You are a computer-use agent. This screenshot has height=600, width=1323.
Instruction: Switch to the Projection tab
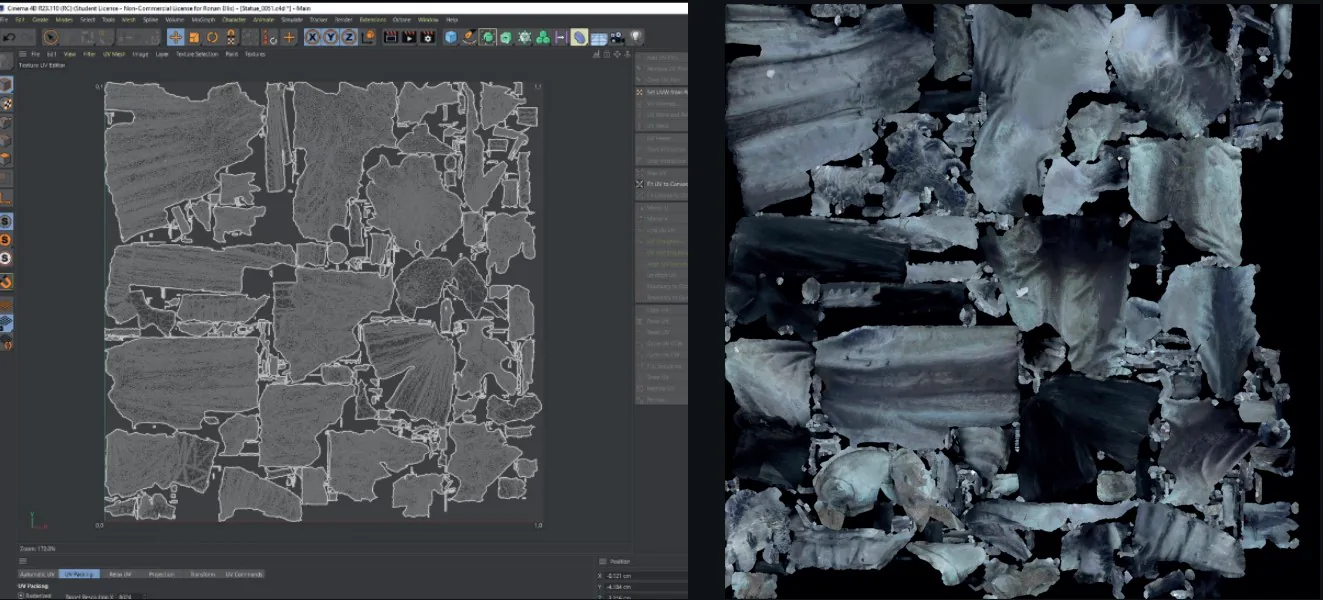click(x=162, y=574)
